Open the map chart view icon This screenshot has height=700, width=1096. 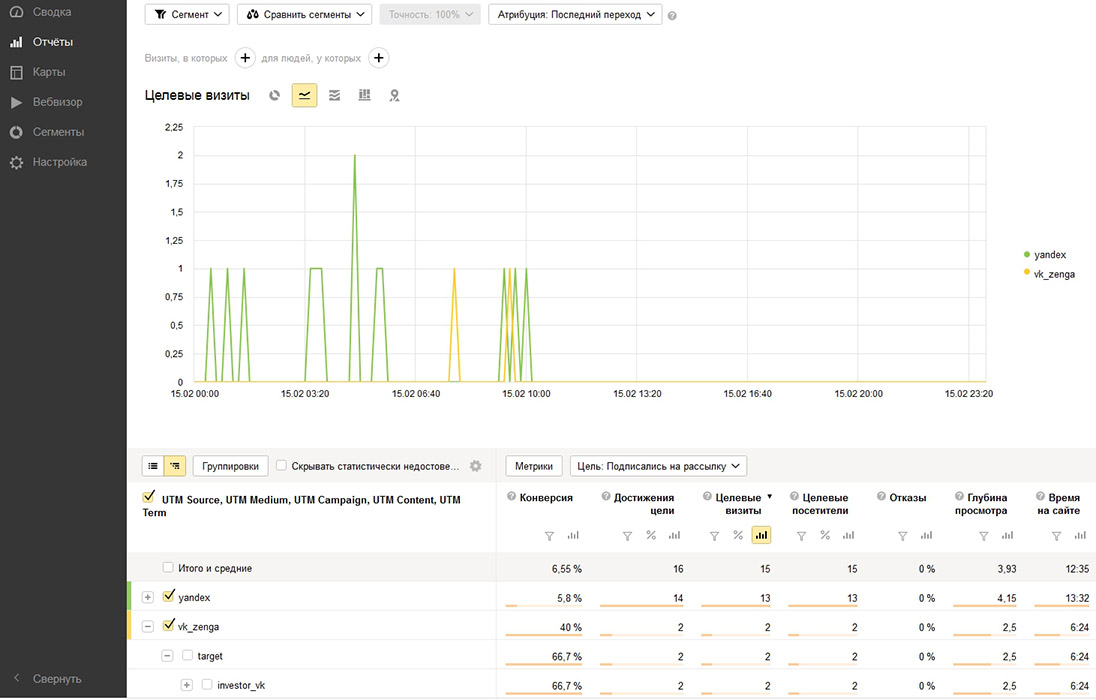394,95
